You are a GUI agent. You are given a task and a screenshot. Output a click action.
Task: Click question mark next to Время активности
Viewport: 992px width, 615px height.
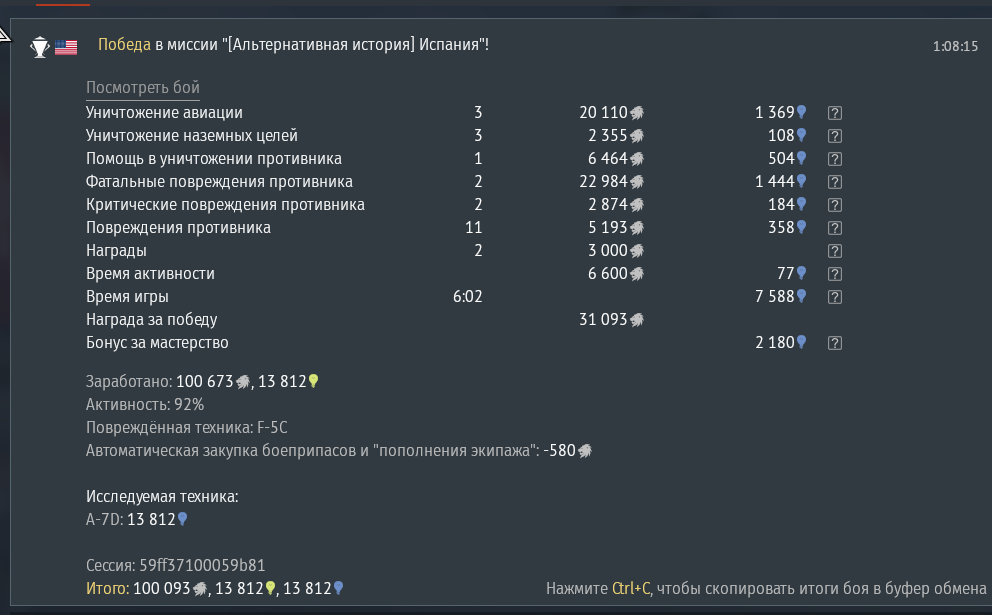835,274
